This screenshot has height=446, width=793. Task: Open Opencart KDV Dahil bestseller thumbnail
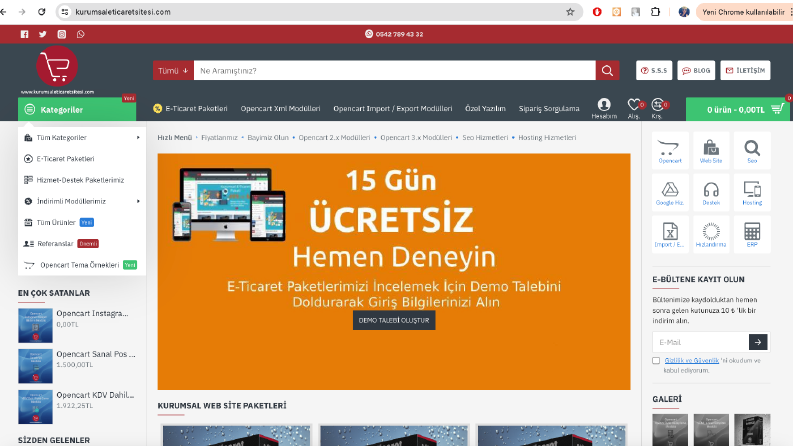35,407
